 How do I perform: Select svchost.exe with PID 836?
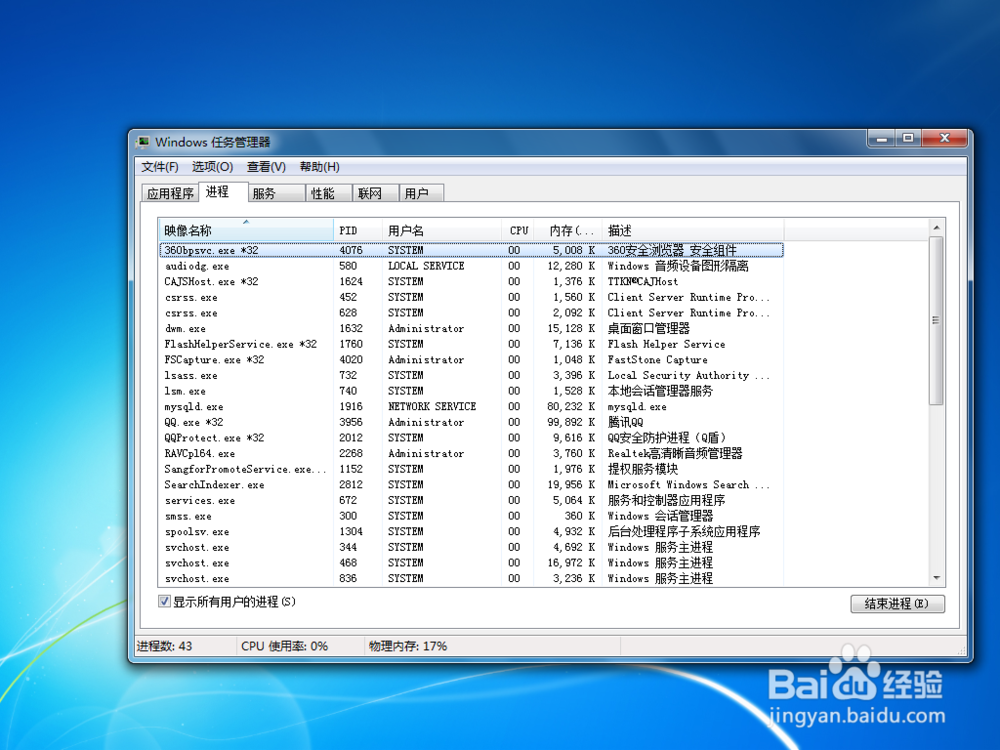pos(471,578)
